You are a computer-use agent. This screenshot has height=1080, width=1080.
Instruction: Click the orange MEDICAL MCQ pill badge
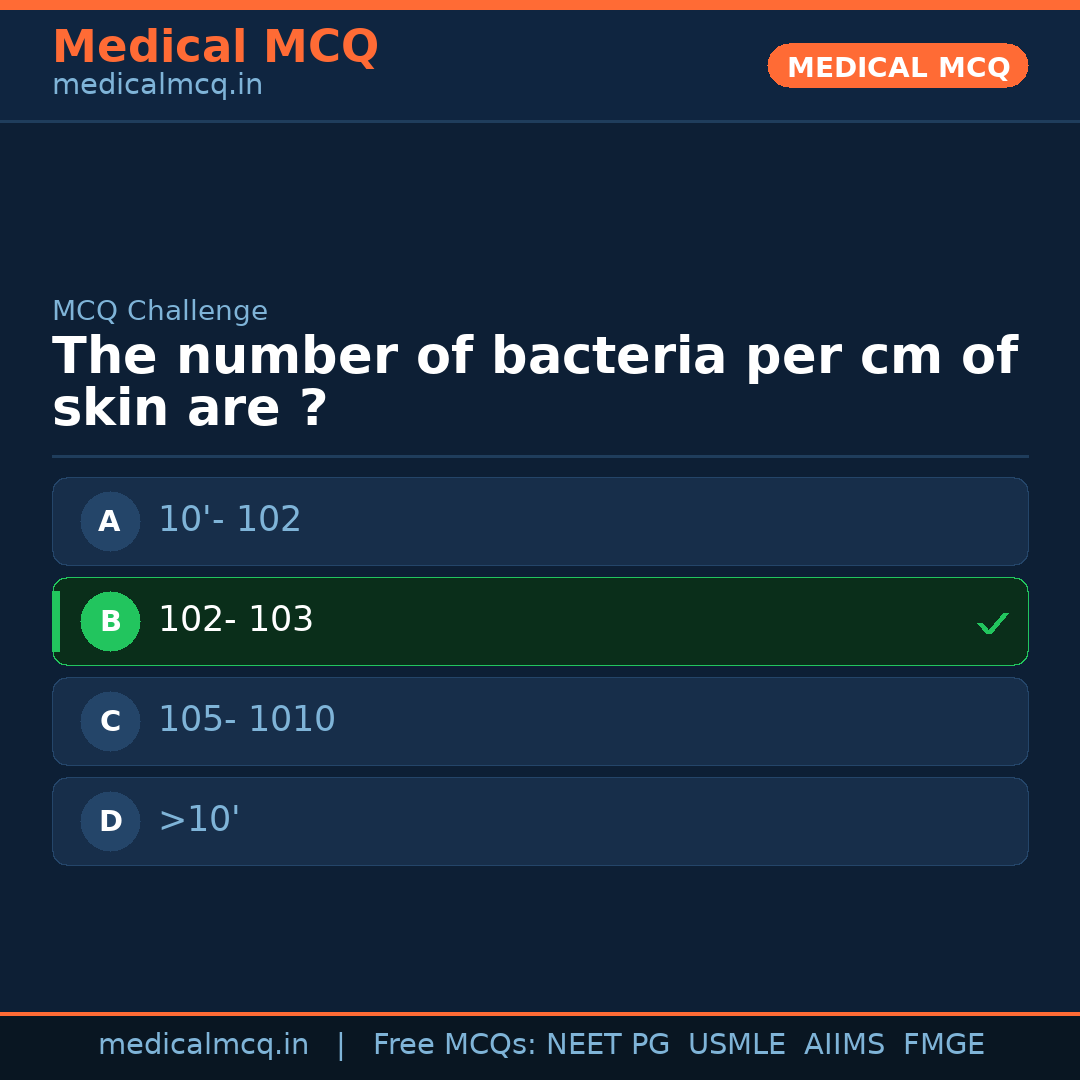click(897, 66)
